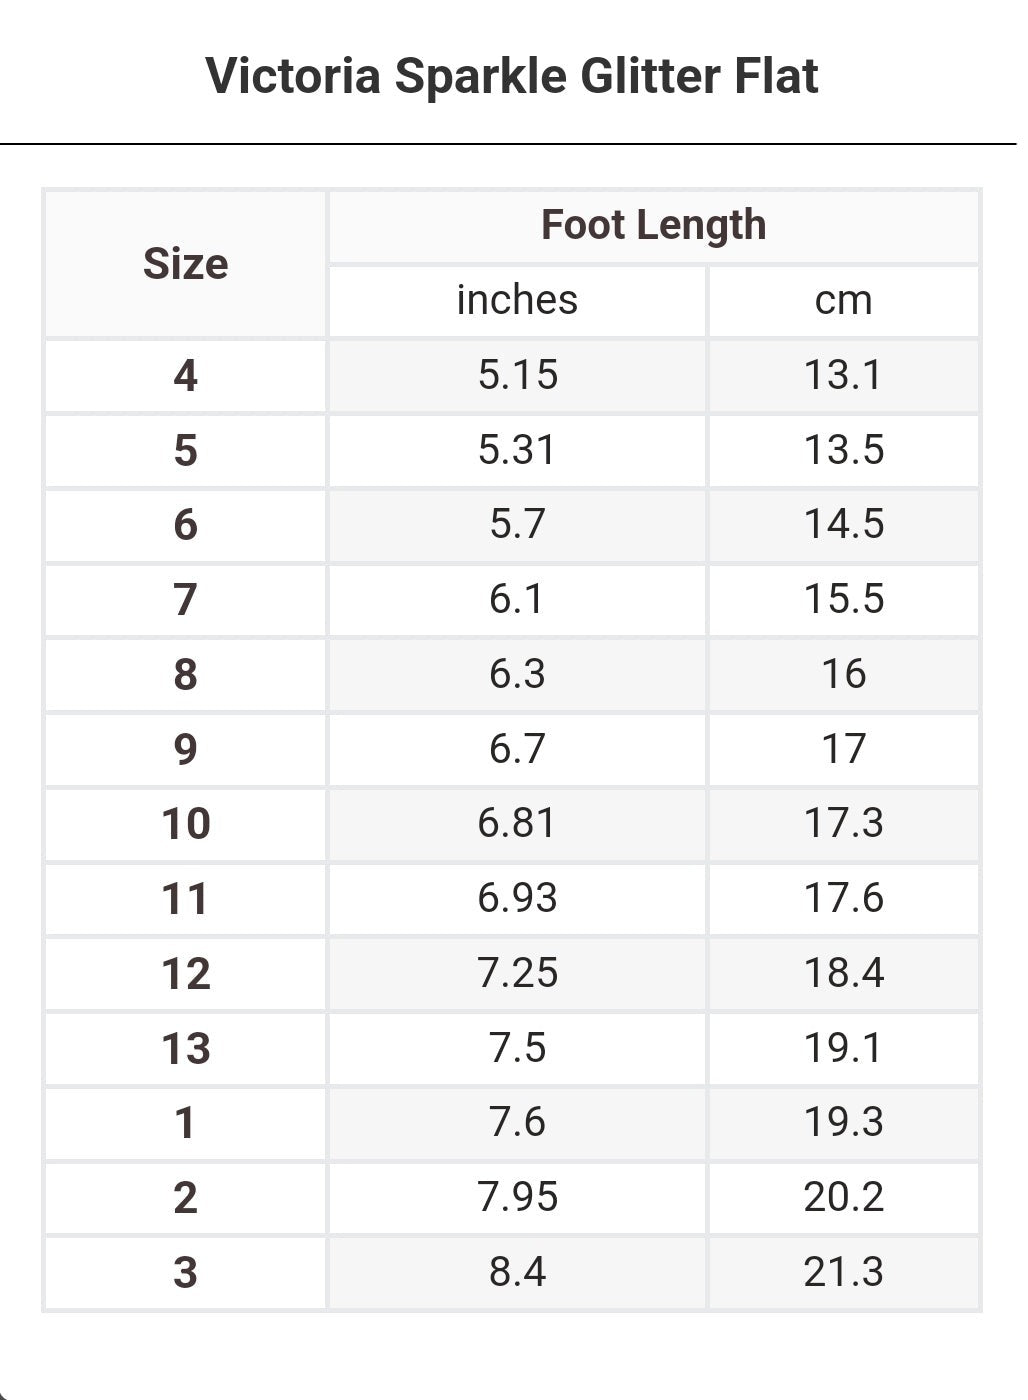Screen dimensions: 1028x1400
Task: Click the size 4 row label
Action: click(x=185, y=376)
